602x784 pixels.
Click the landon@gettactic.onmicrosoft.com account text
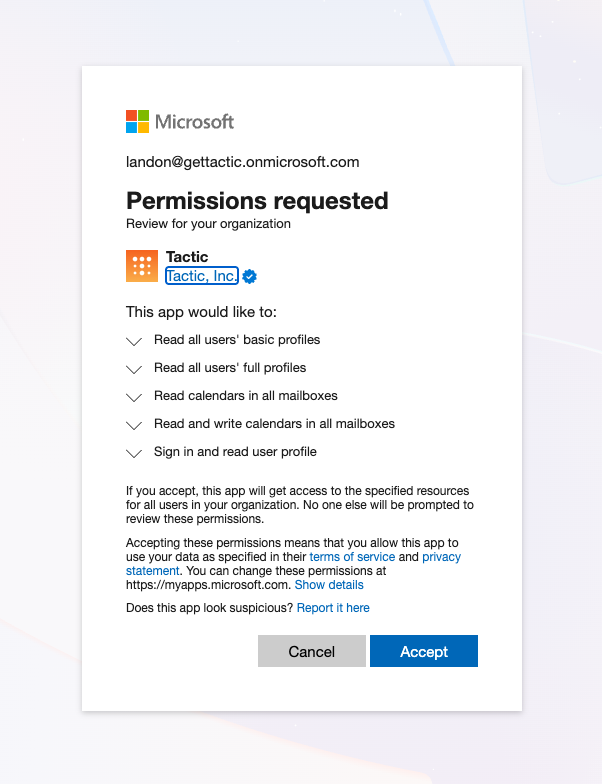(242, 162)
